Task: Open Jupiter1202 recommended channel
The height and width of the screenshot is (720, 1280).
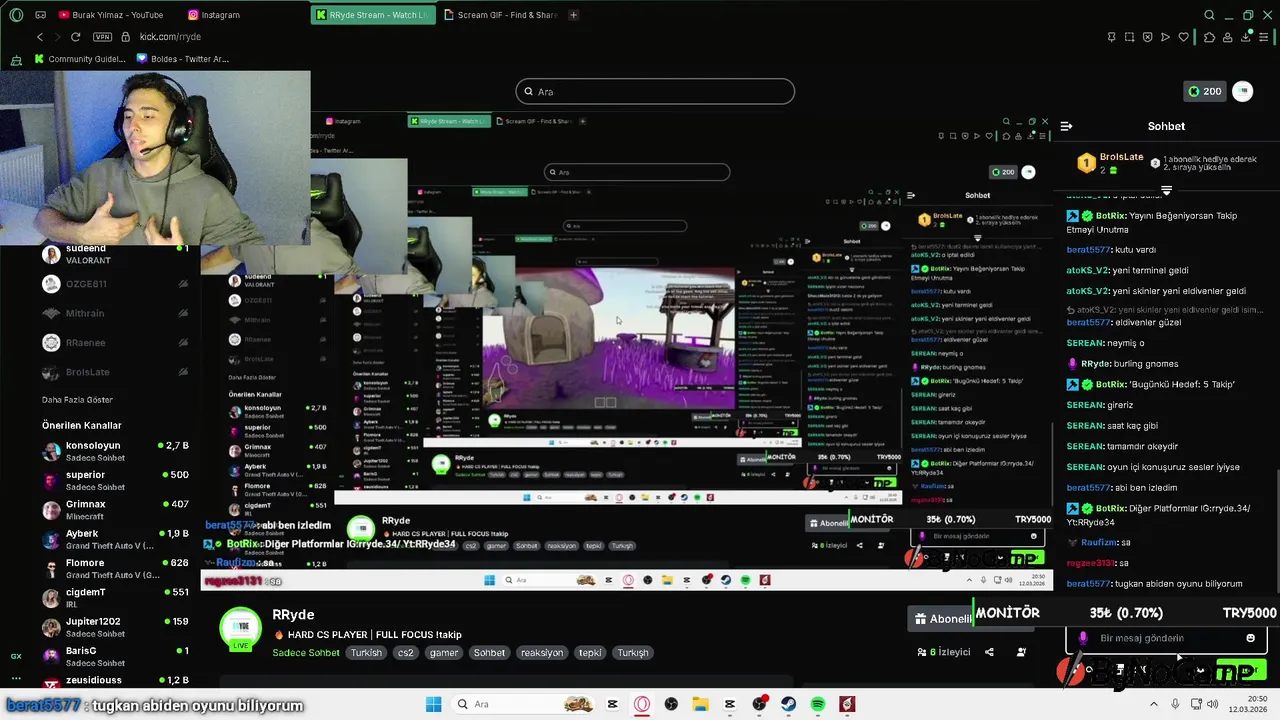Action: 115,627
